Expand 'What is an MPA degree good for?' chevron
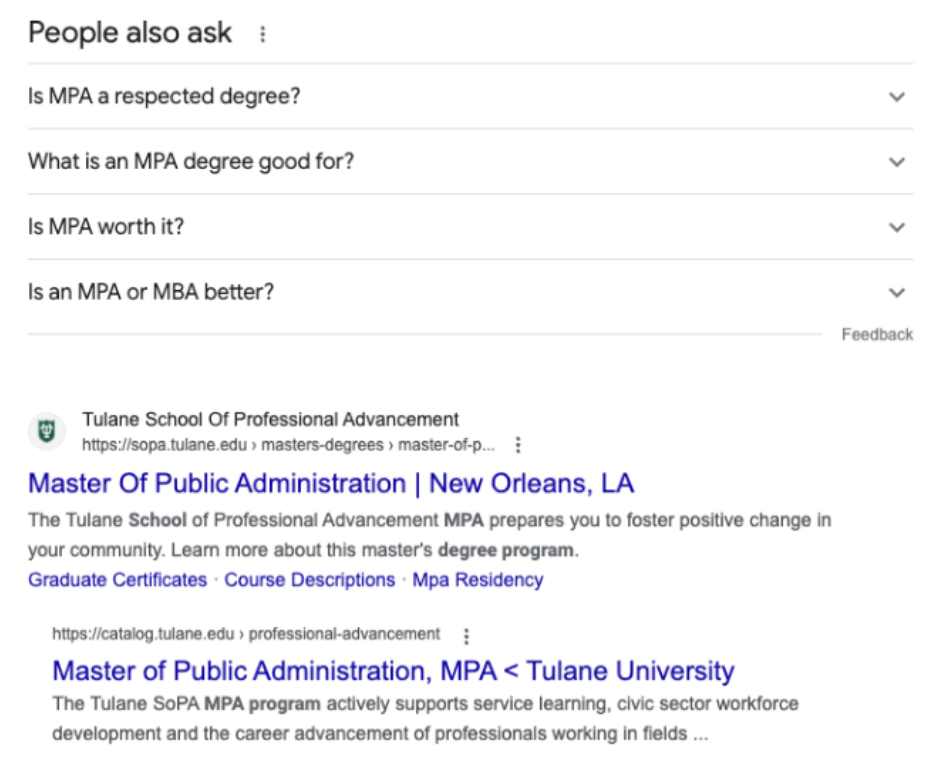The height and width of the screenshot is (772, 940). (x=897, y=162)
